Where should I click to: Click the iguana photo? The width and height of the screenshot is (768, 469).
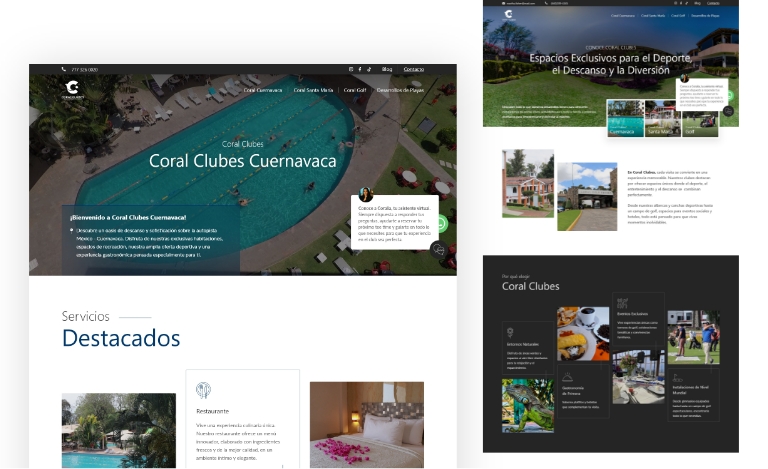click(528, 405)
